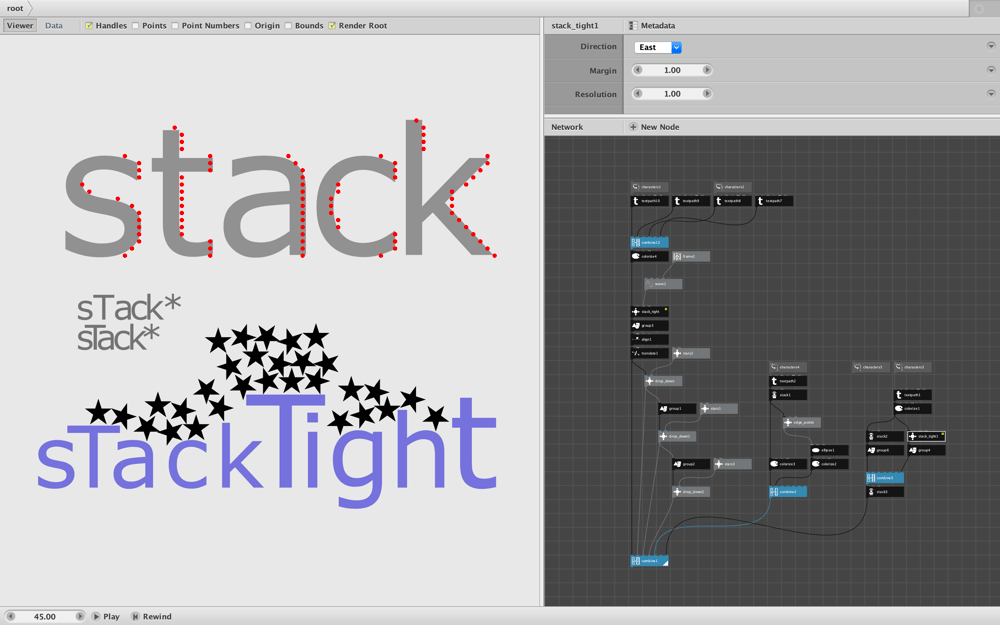Select the combine3 node
1000x625 pixels.
point(885,478)
